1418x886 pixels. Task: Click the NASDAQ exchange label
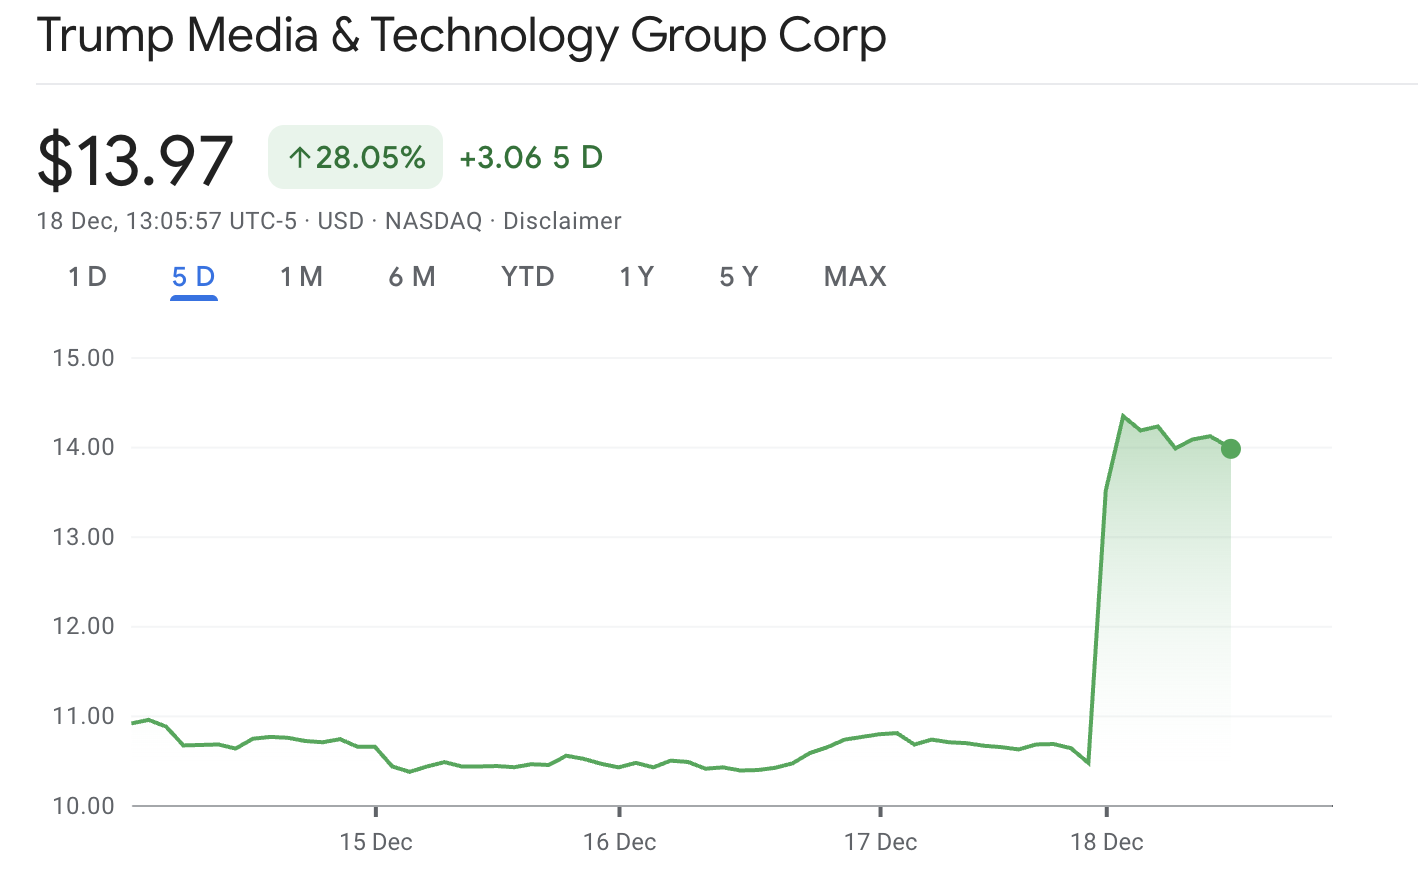tap(432, 221)
